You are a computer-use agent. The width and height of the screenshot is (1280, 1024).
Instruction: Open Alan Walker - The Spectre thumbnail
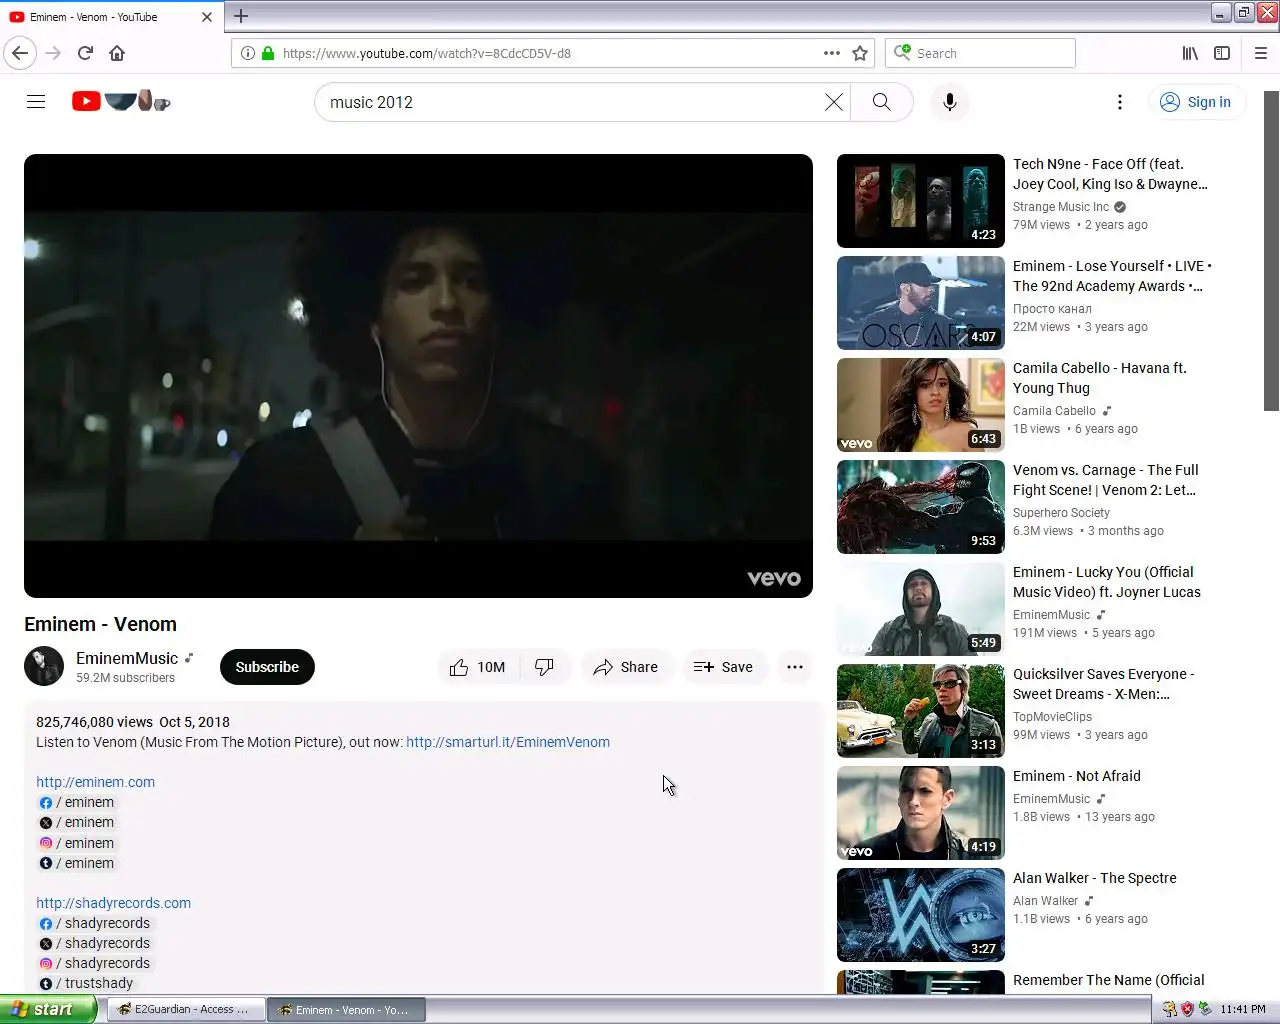(x=921, y=915)
